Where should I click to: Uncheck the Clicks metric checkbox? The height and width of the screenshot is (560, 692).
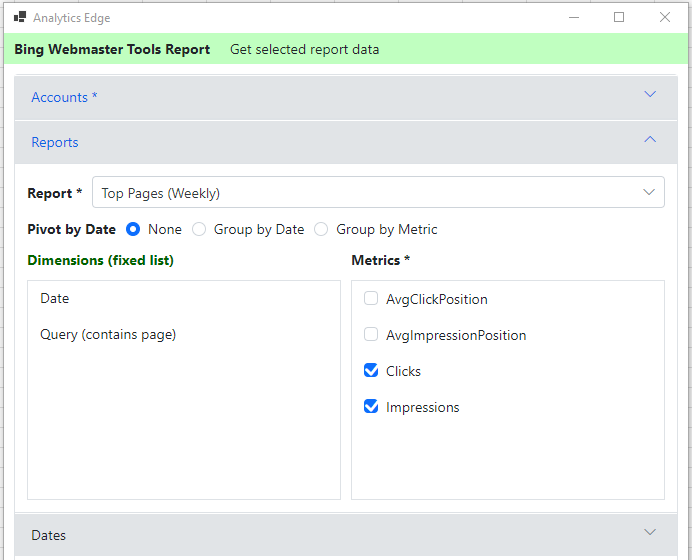pyautogui.click(x=371, y=370)
